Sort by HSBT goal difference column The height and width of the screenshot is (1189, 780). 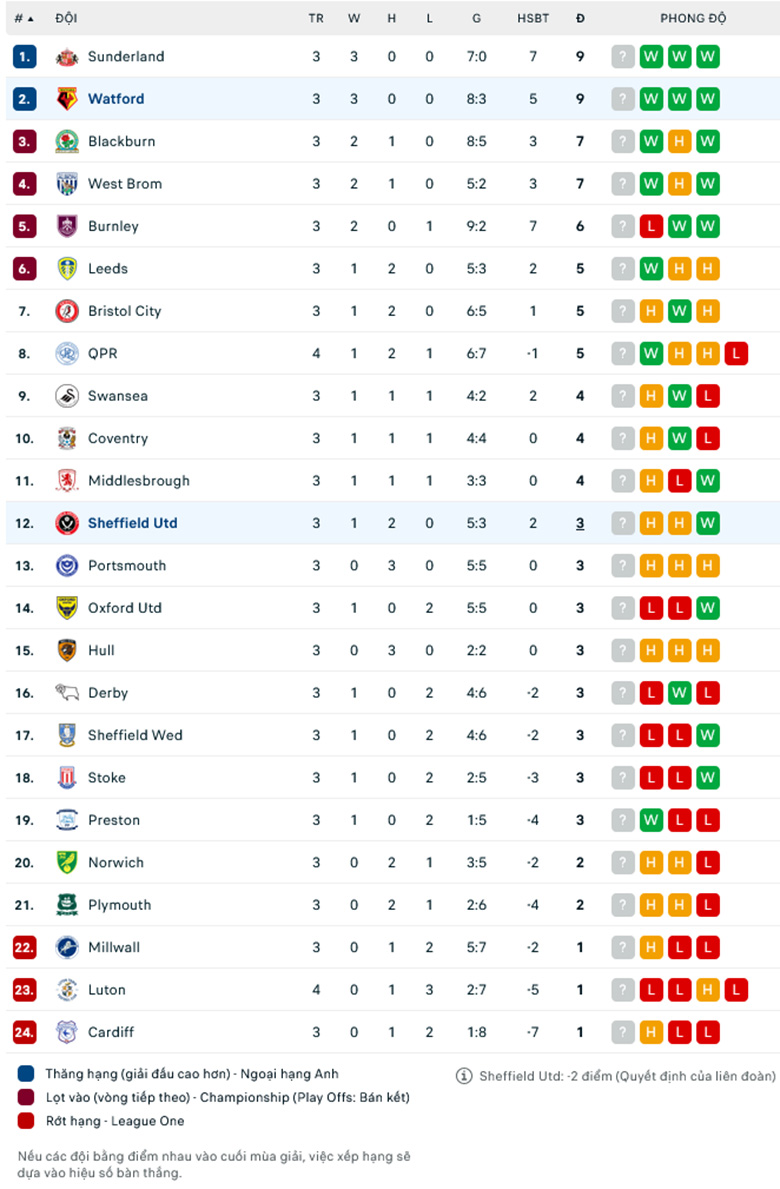533,18
